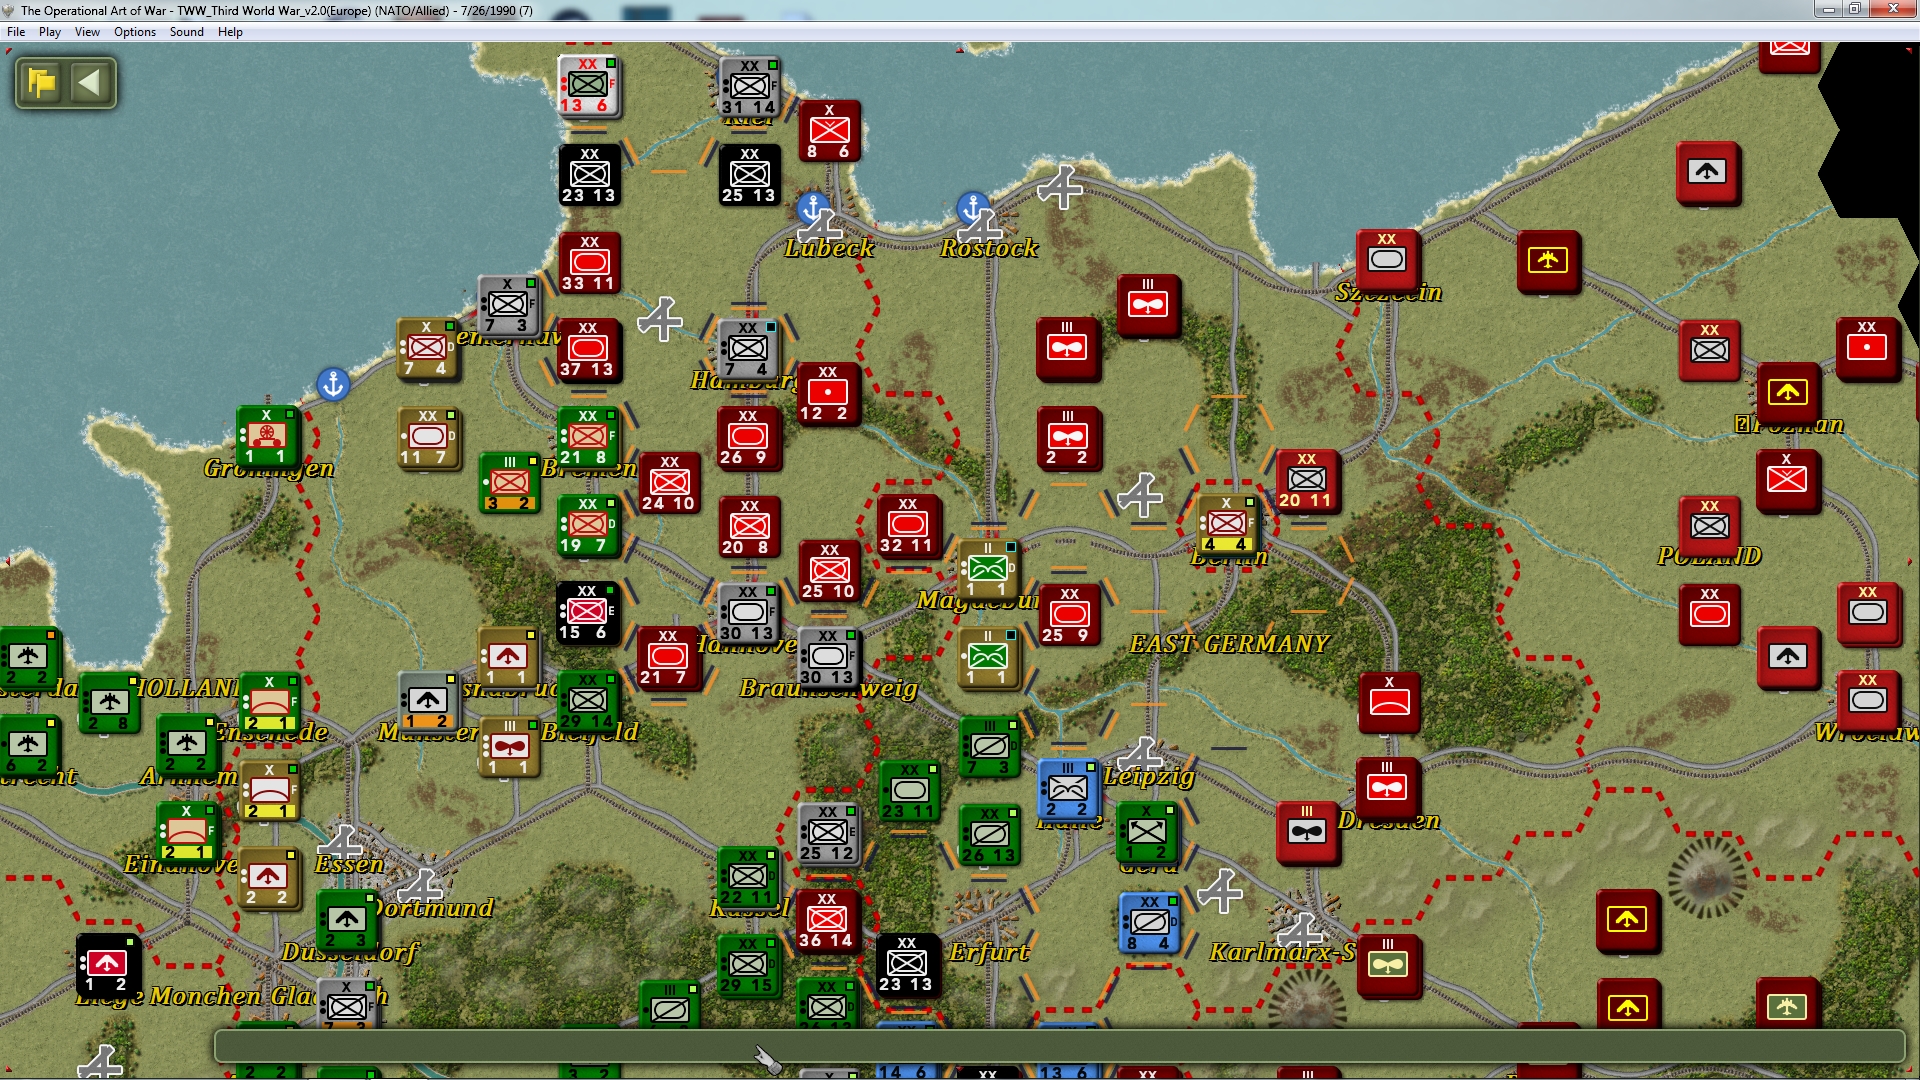The width and height of the screenshot is (1920, 1080).
Task: Select the red 24 10 mechanized division
Action: pyautogui.click(x=669, y=483)
